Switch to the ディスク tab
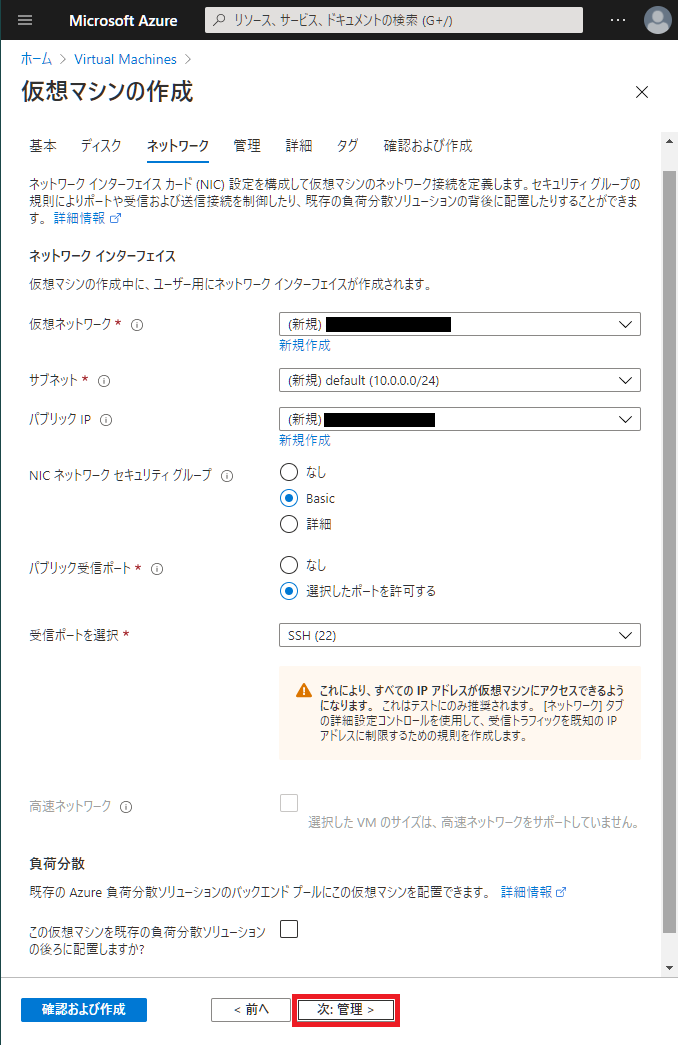Screen dimensions: 678x1045 pos(101,146)
